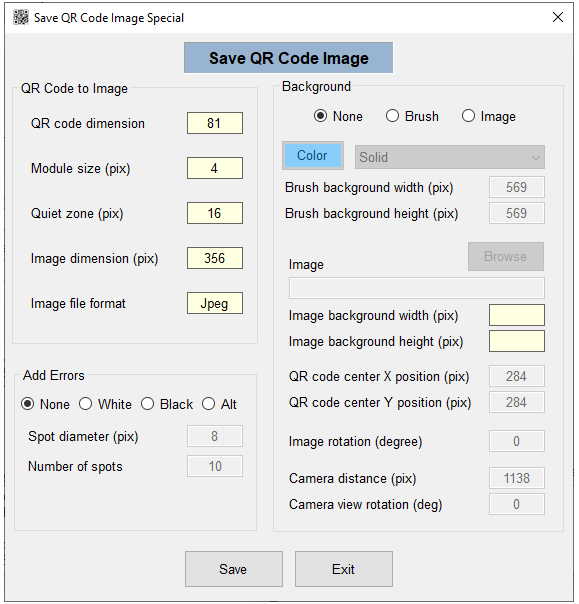
Task: Close the Save QR Code Image Special window
Action: pyautogui.click(x=557, y=17)
